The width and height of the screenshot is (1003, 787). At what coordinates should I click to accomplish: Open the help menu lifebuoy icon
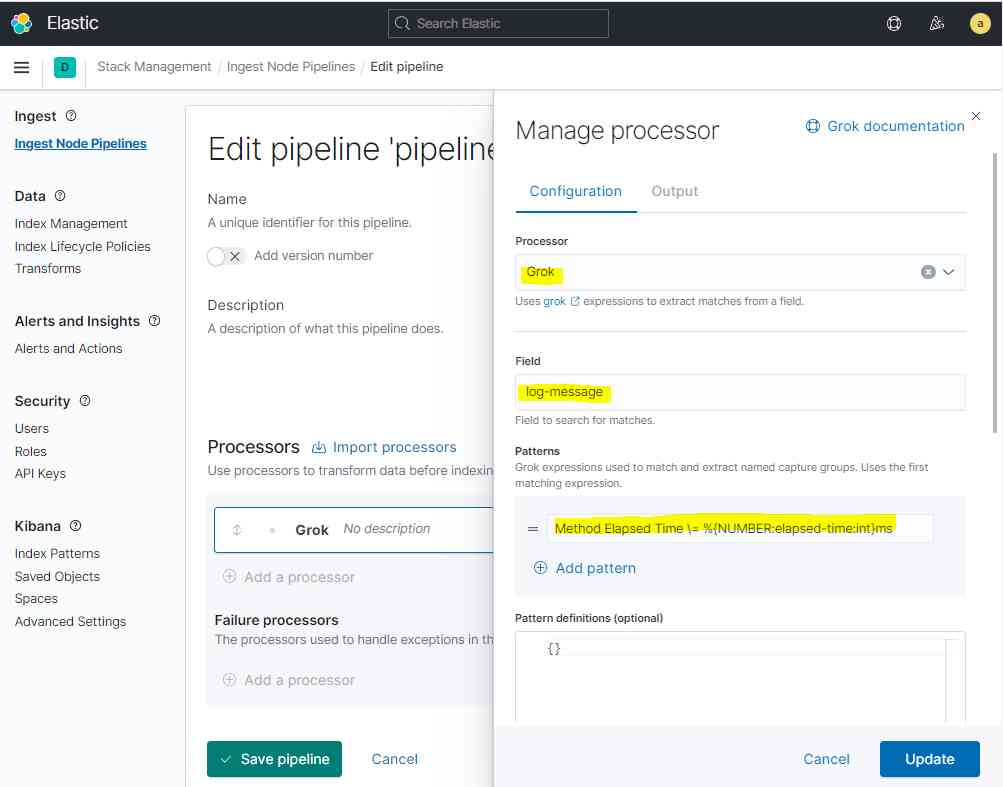pos(894,24)
